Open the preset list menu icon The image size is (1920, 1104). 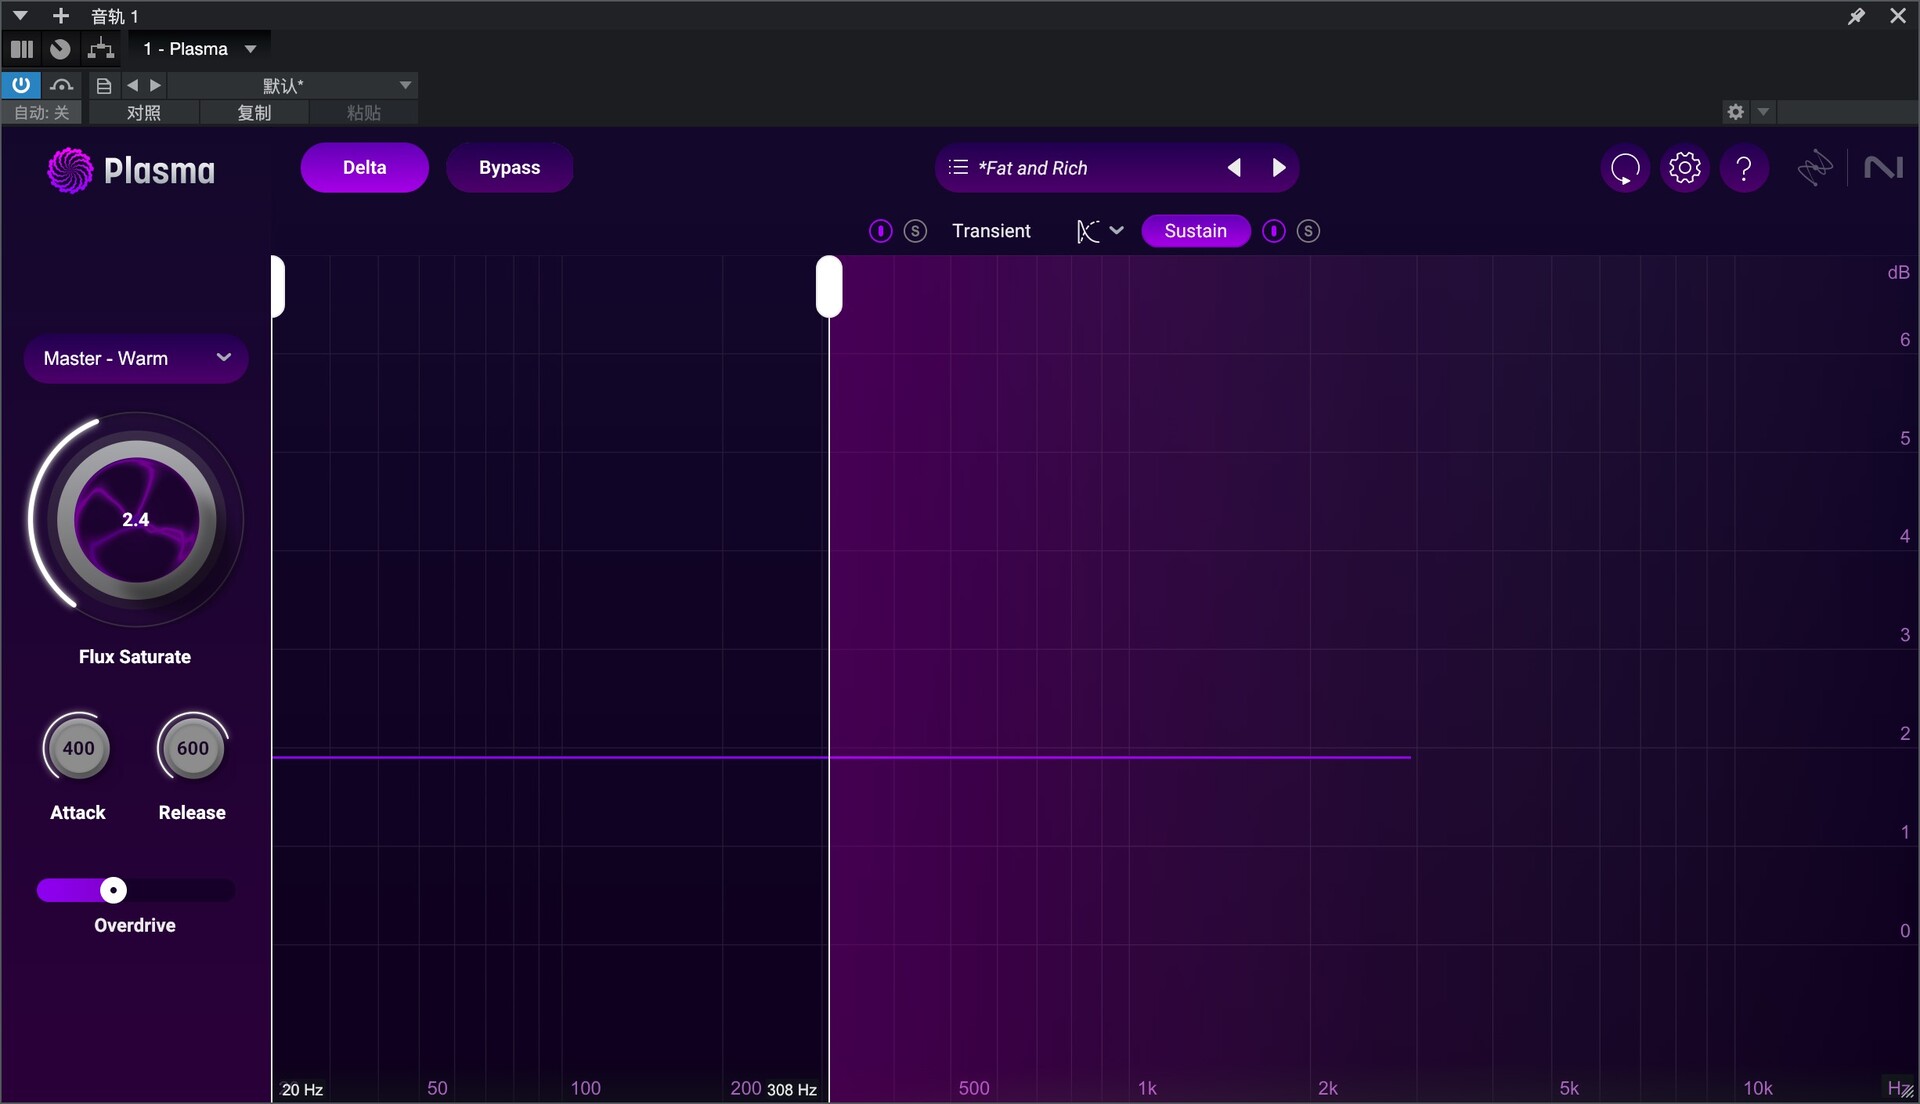coord(958,168)
